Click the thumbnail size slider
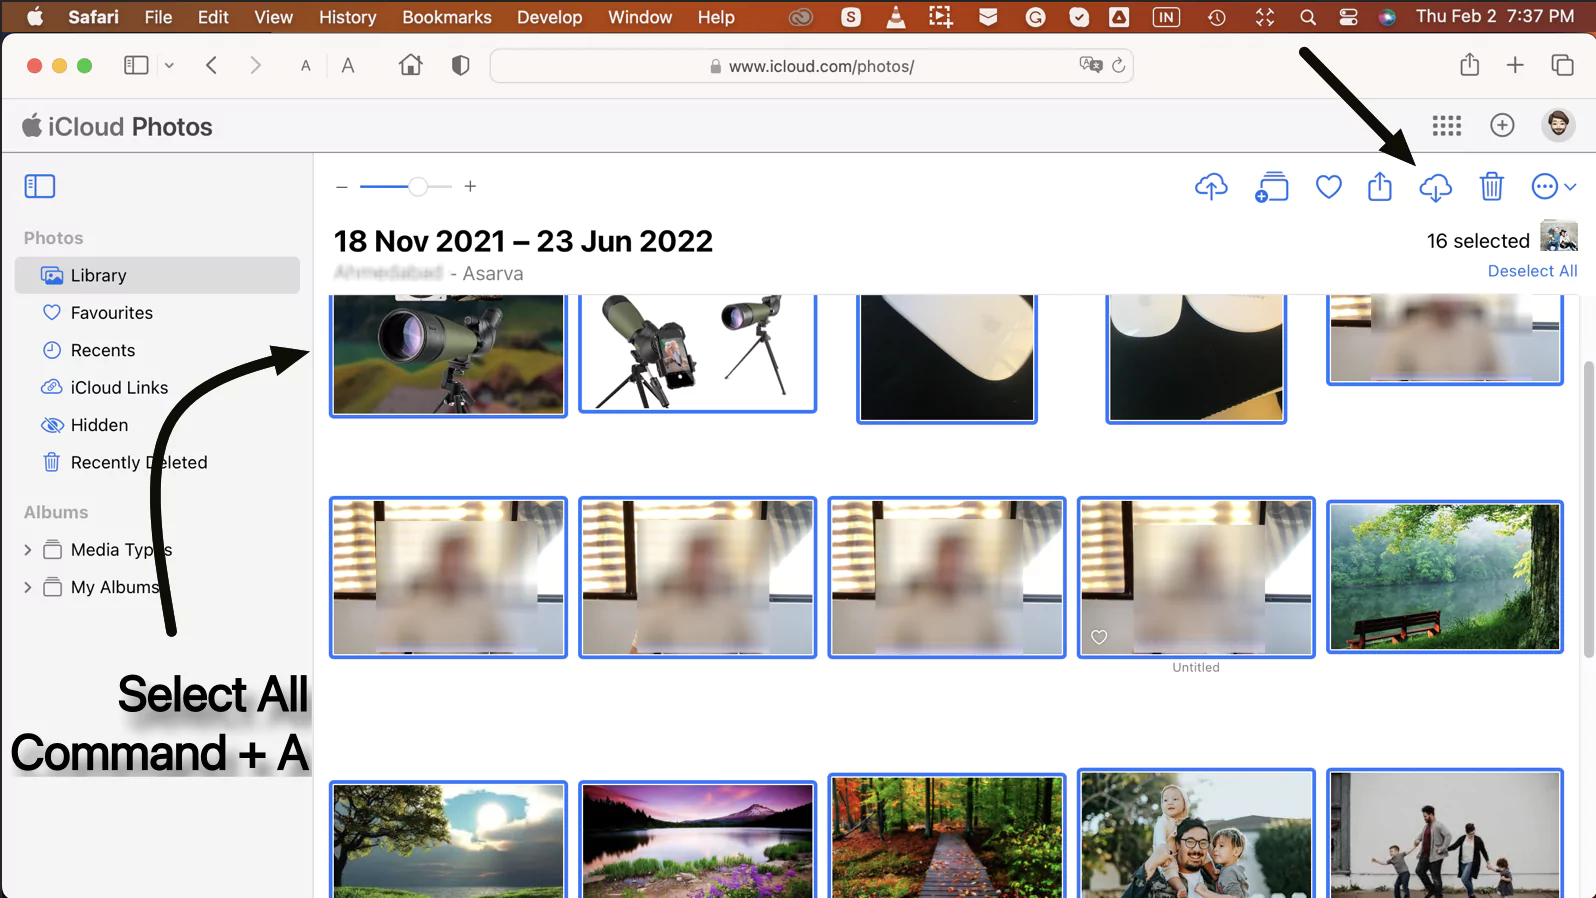The height and width of the screenshot is (898, 1596). point(407,187)
